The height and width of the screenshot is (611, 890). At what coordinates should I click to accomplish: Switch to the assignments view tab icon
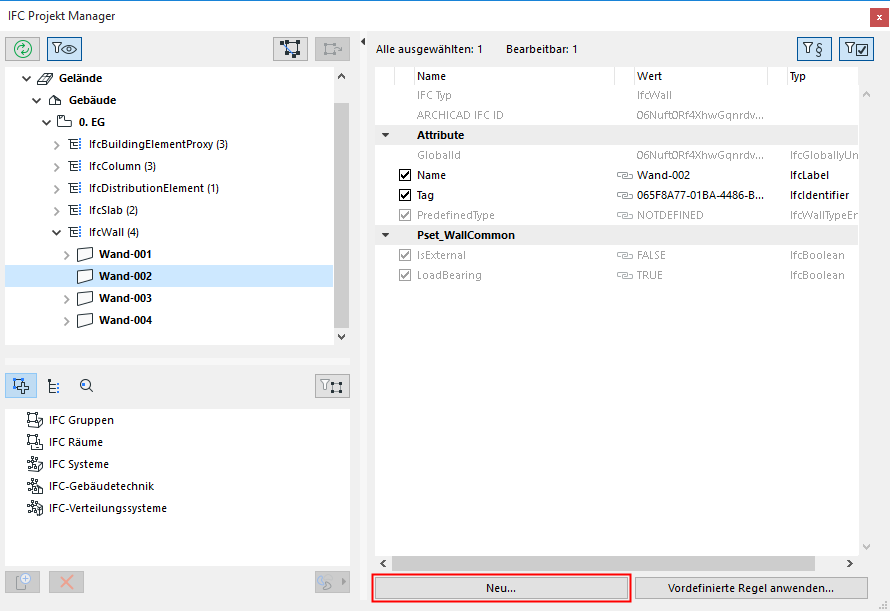click(21, 386)
